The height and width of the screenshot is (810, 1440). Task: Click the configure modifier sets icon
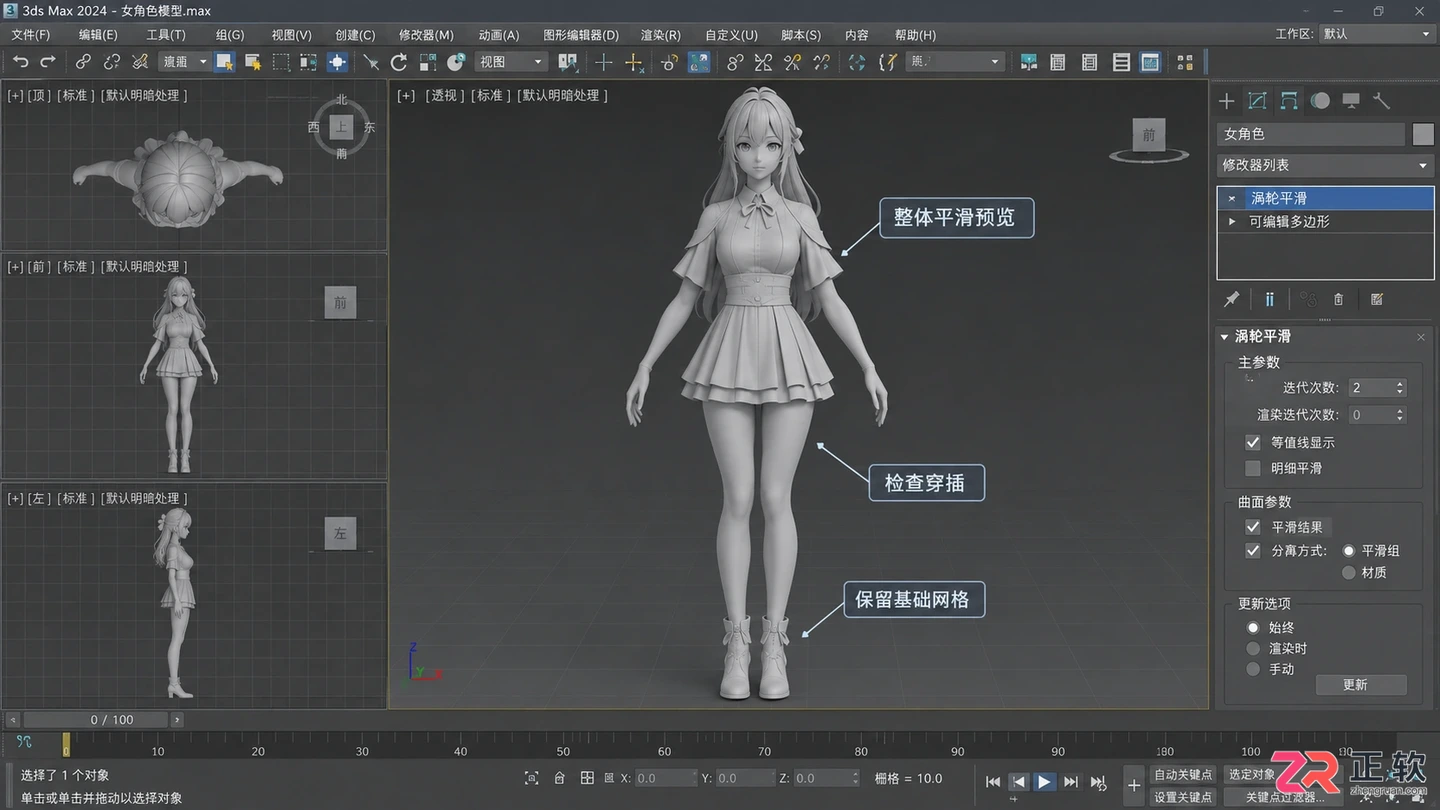tap(1377, 299)
